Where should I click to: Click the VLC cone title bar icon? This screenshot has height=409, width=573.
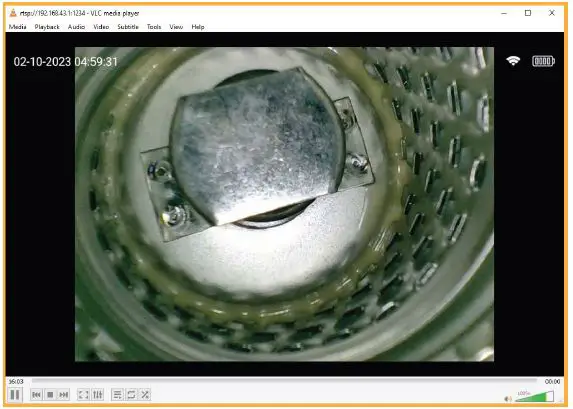[x=13, y=13]
